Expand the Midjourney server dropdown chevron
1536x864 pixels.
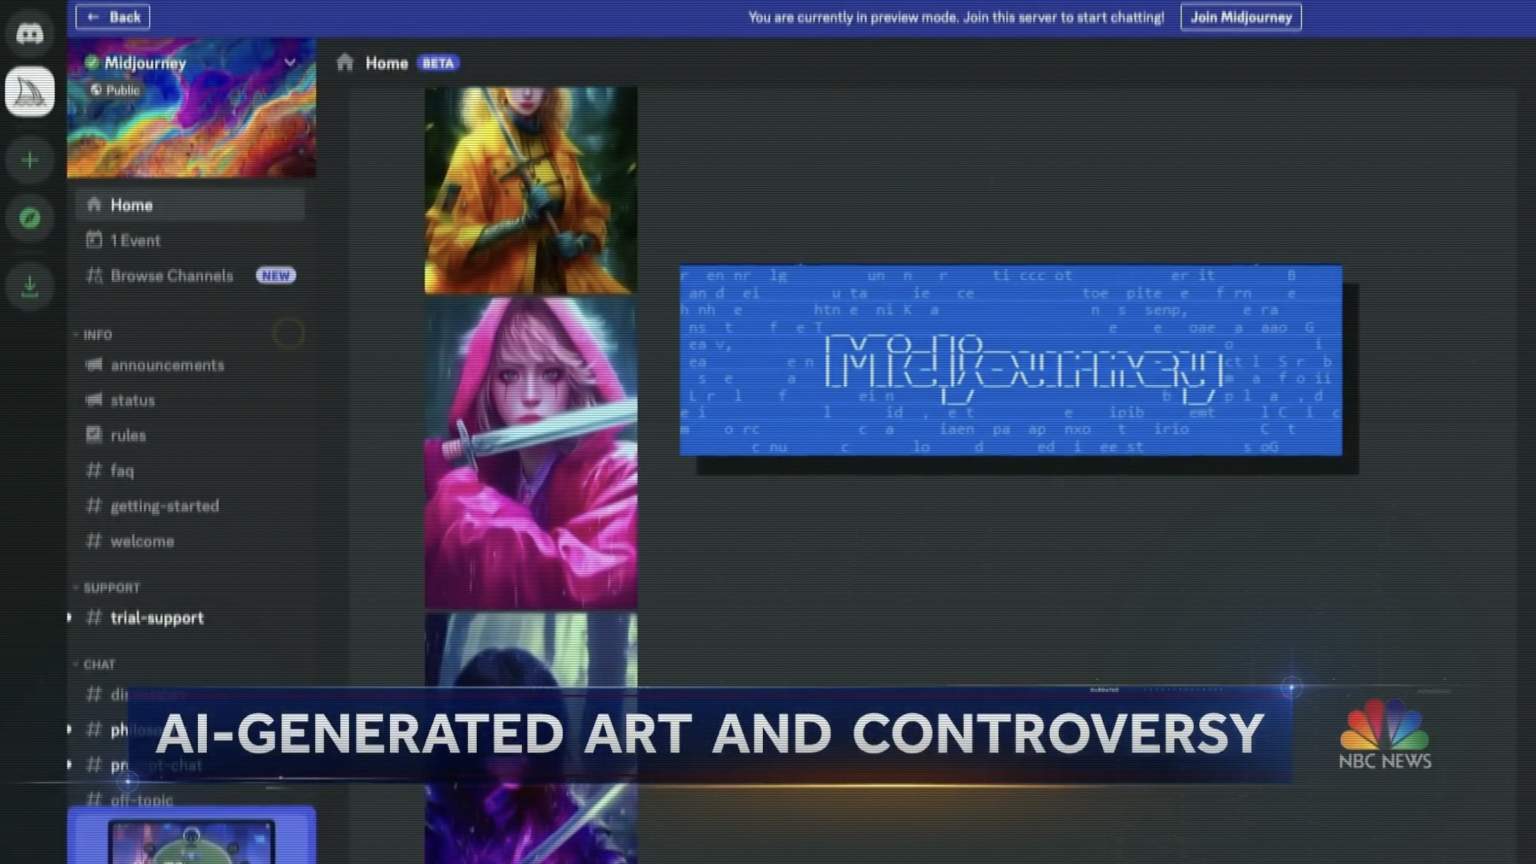point(290,62)
